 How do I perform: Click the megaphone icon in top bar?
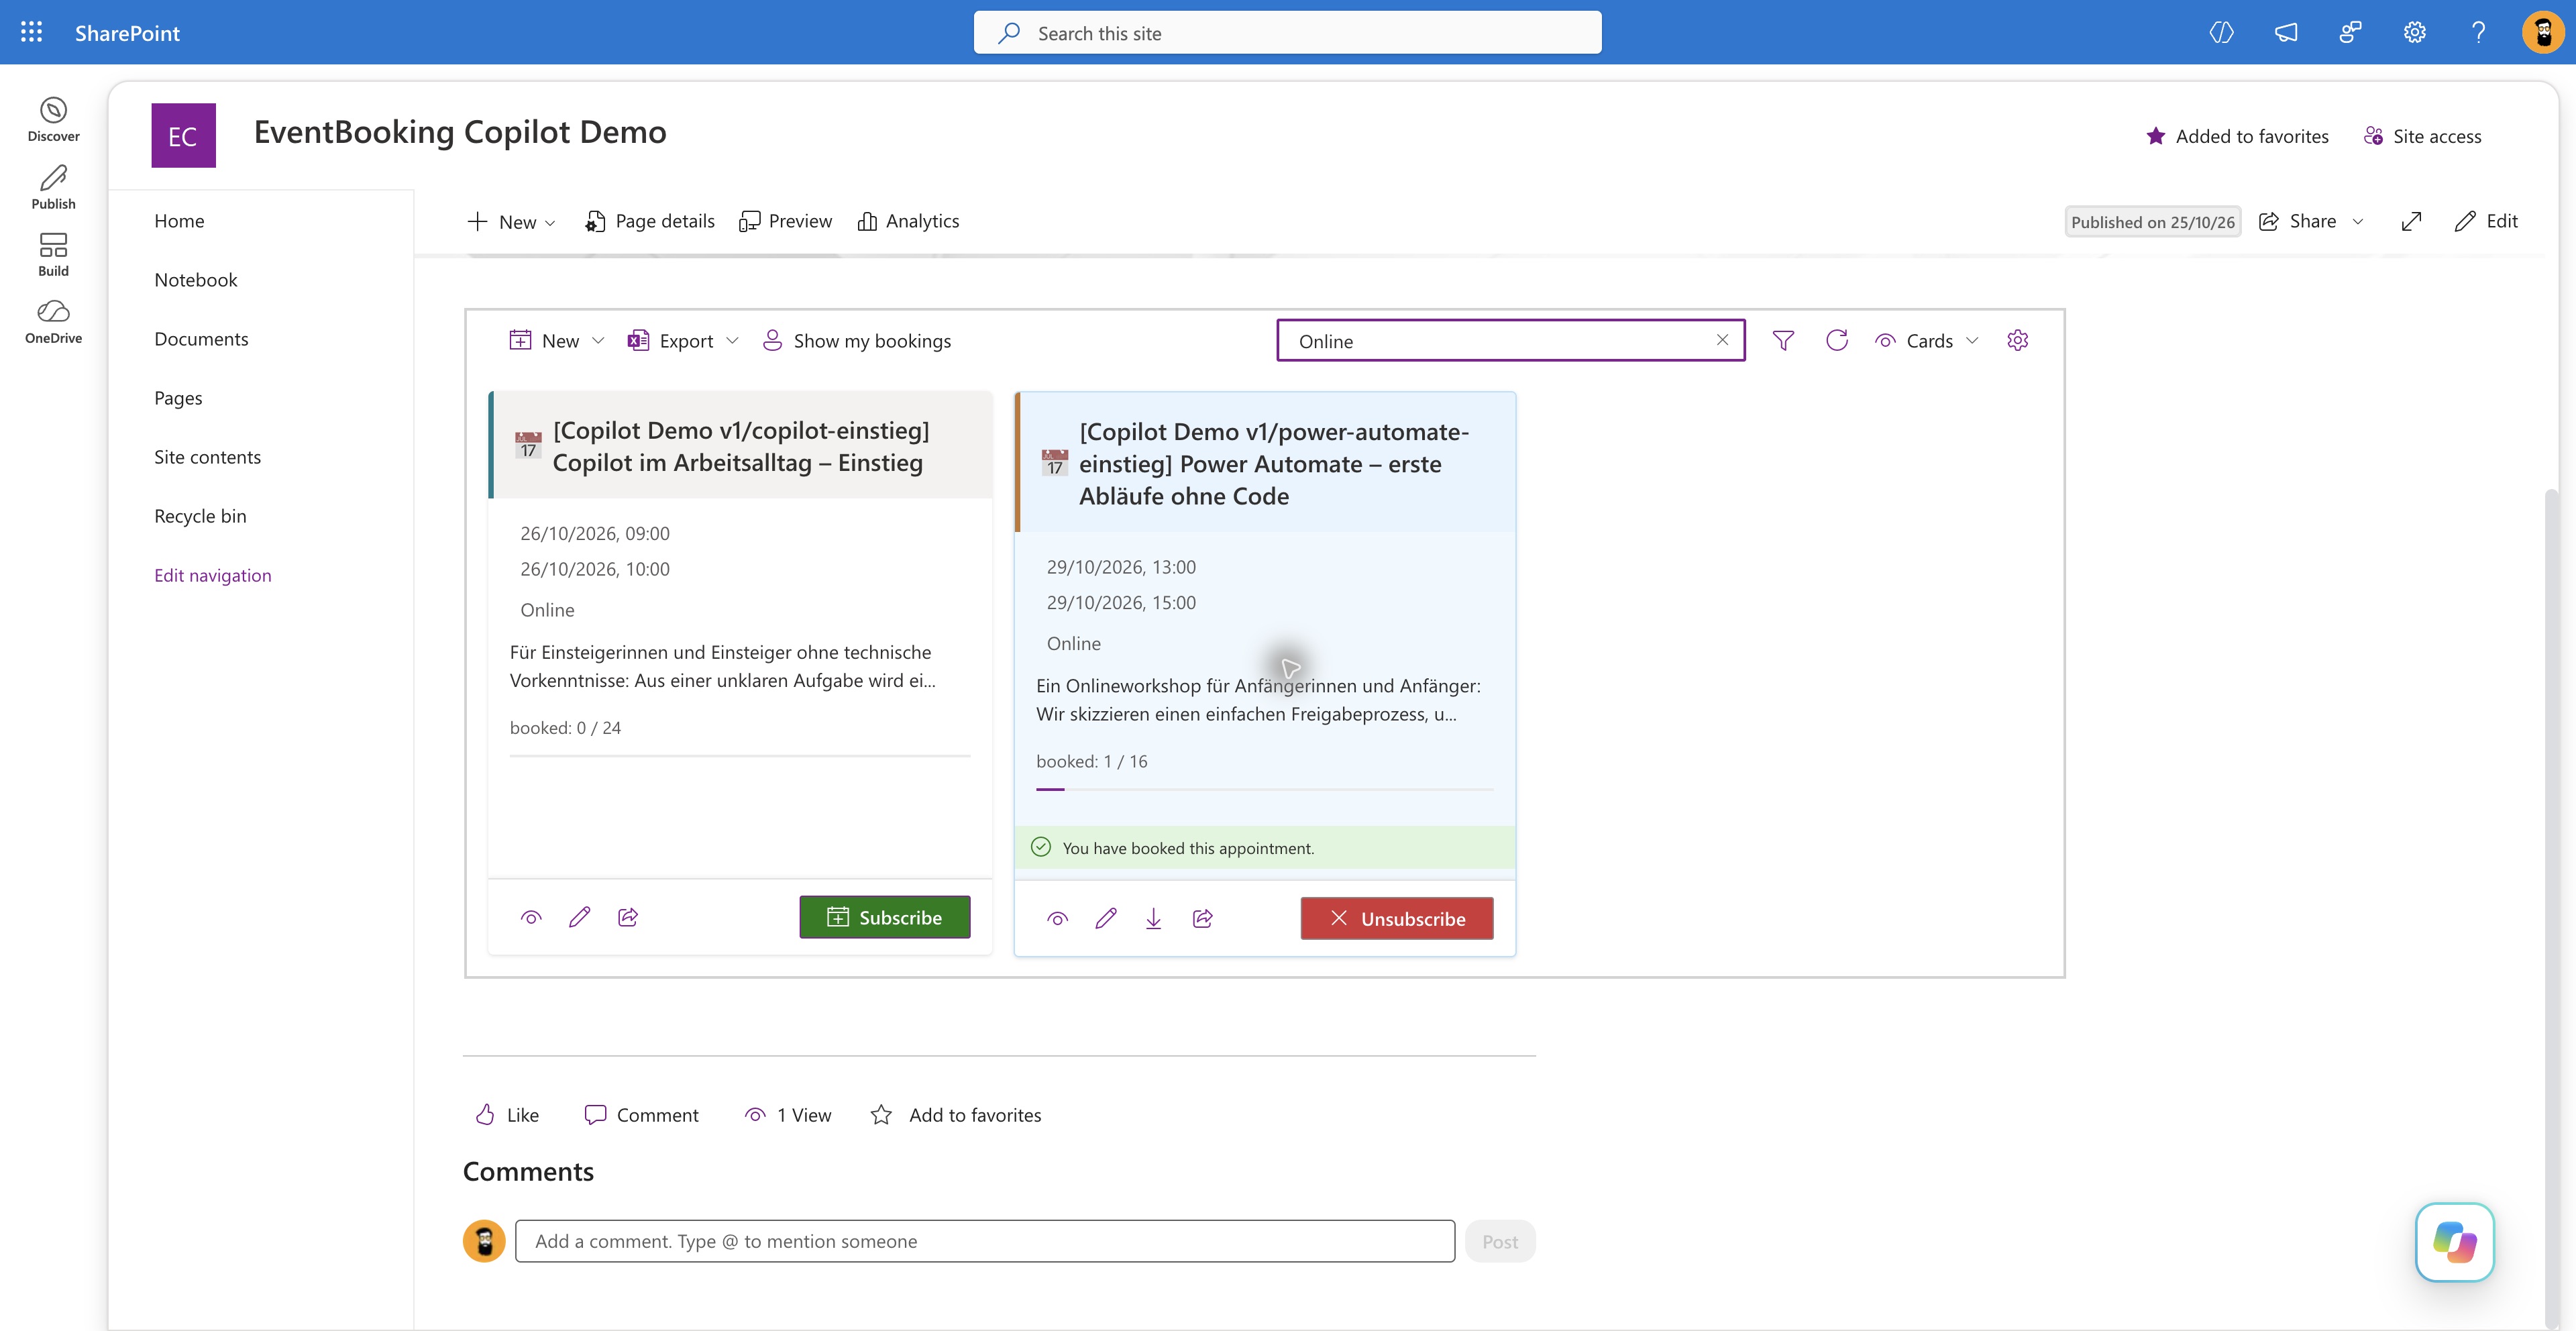click(x=2286, y=32)
